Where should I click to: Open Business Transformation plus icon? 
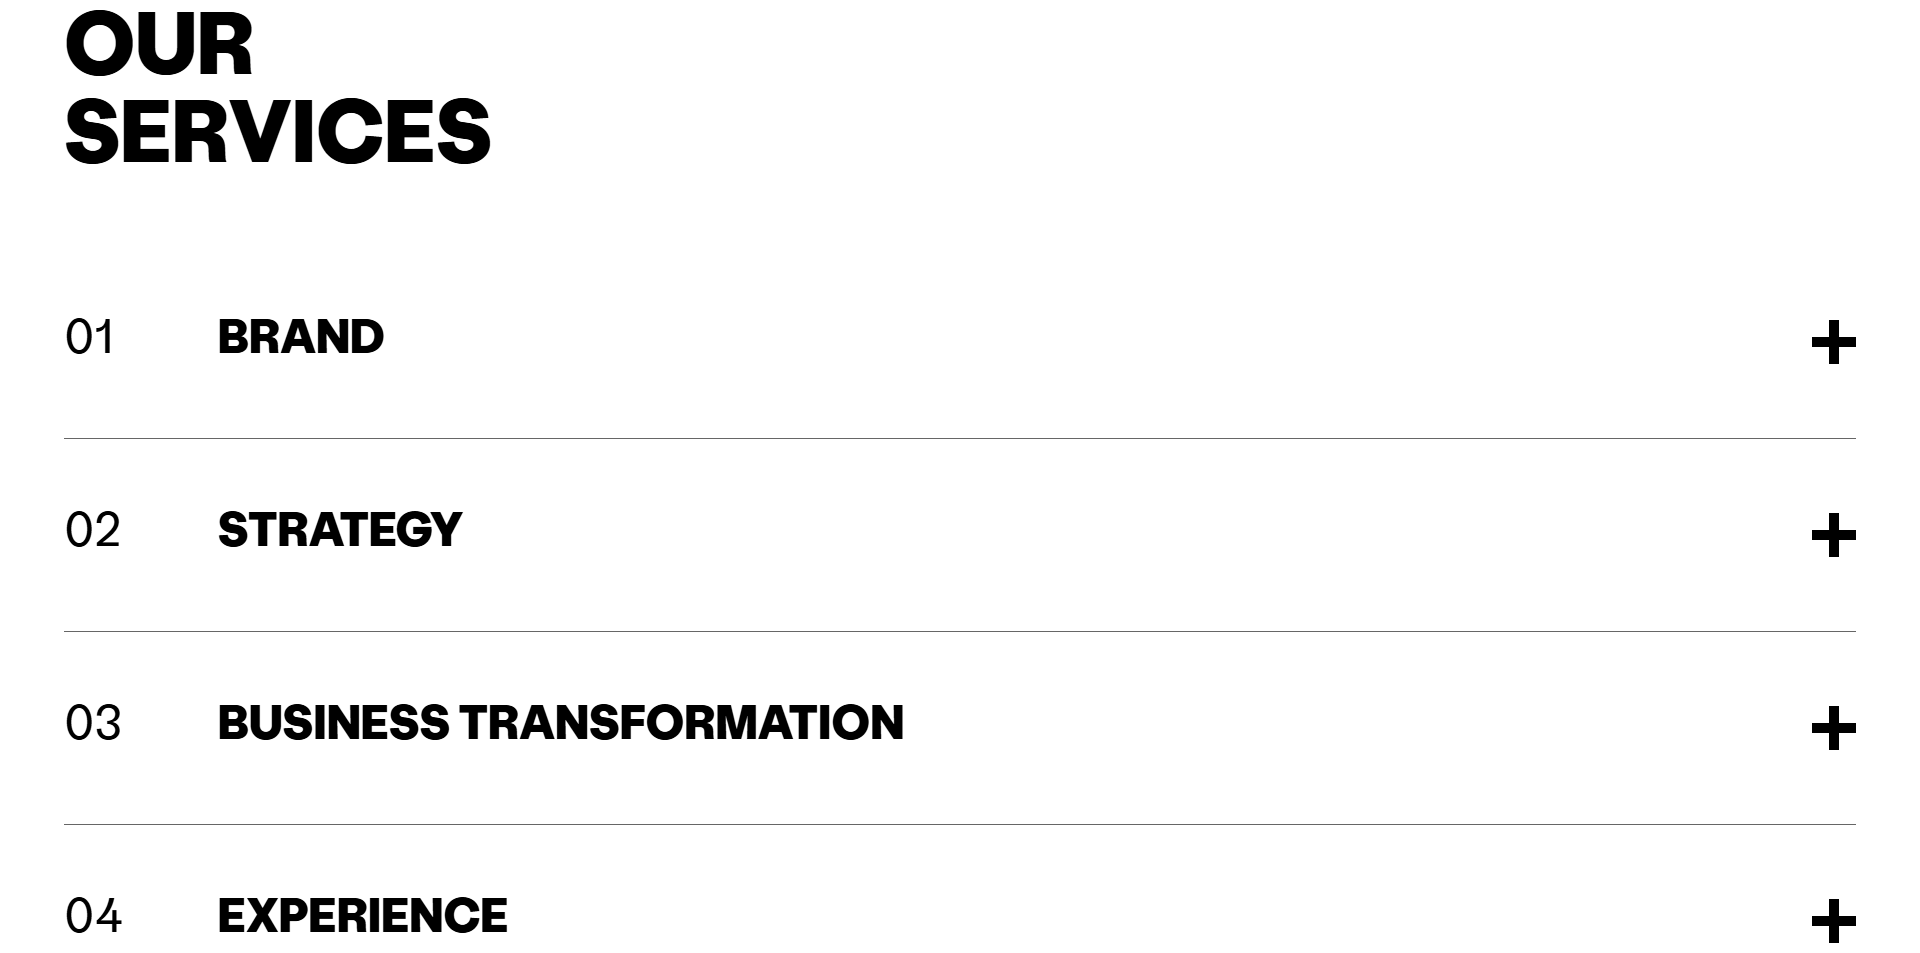1833,729
